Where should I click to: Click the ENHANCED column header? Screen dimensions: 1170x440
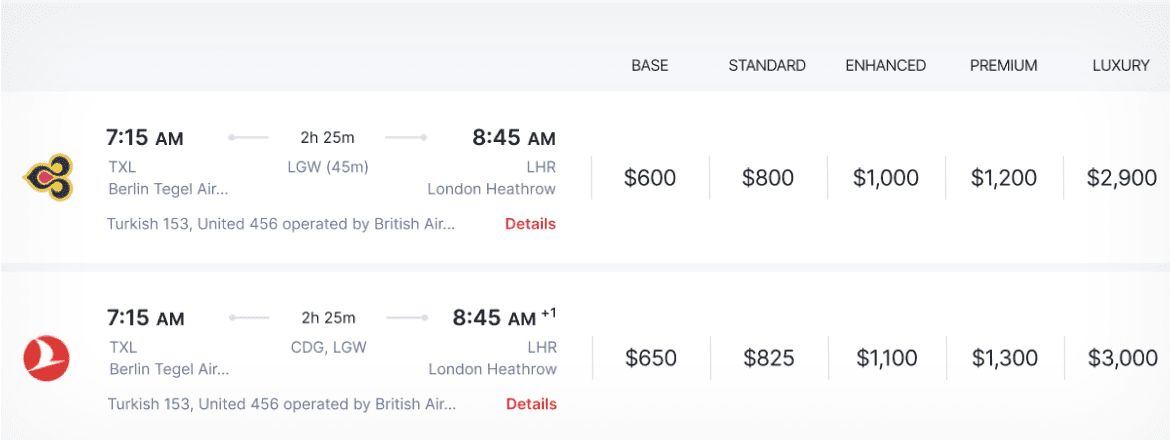(886, 66)
